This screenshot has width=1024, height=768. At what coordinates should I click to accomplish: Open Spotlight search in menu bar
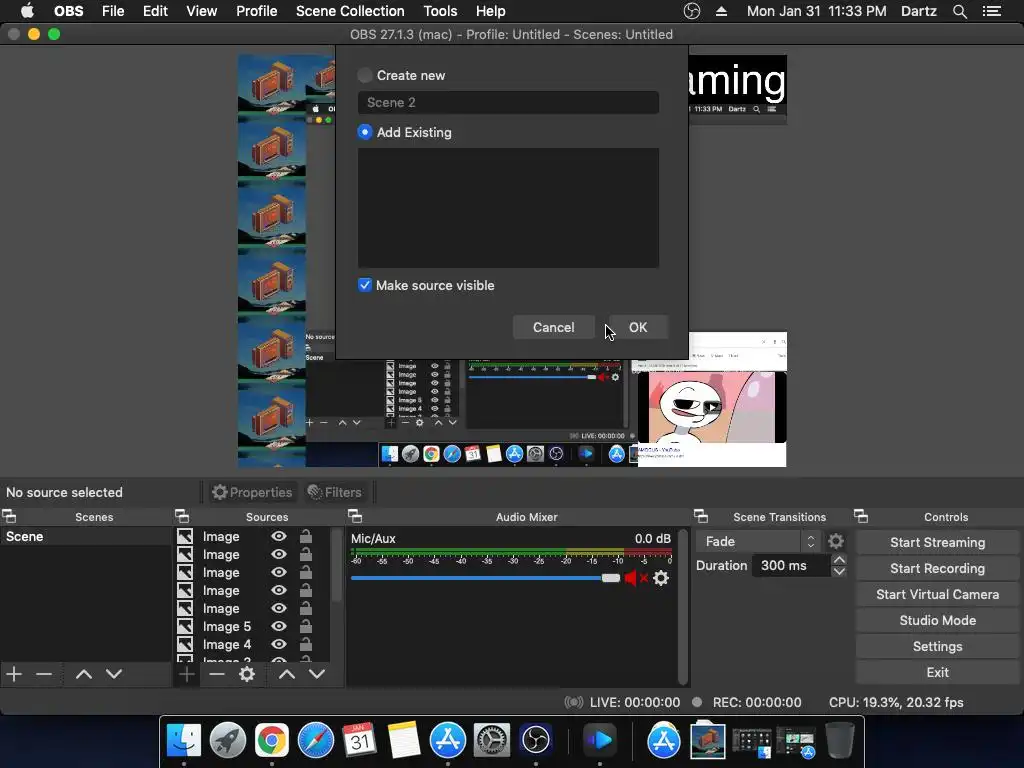tap(960, 11)
